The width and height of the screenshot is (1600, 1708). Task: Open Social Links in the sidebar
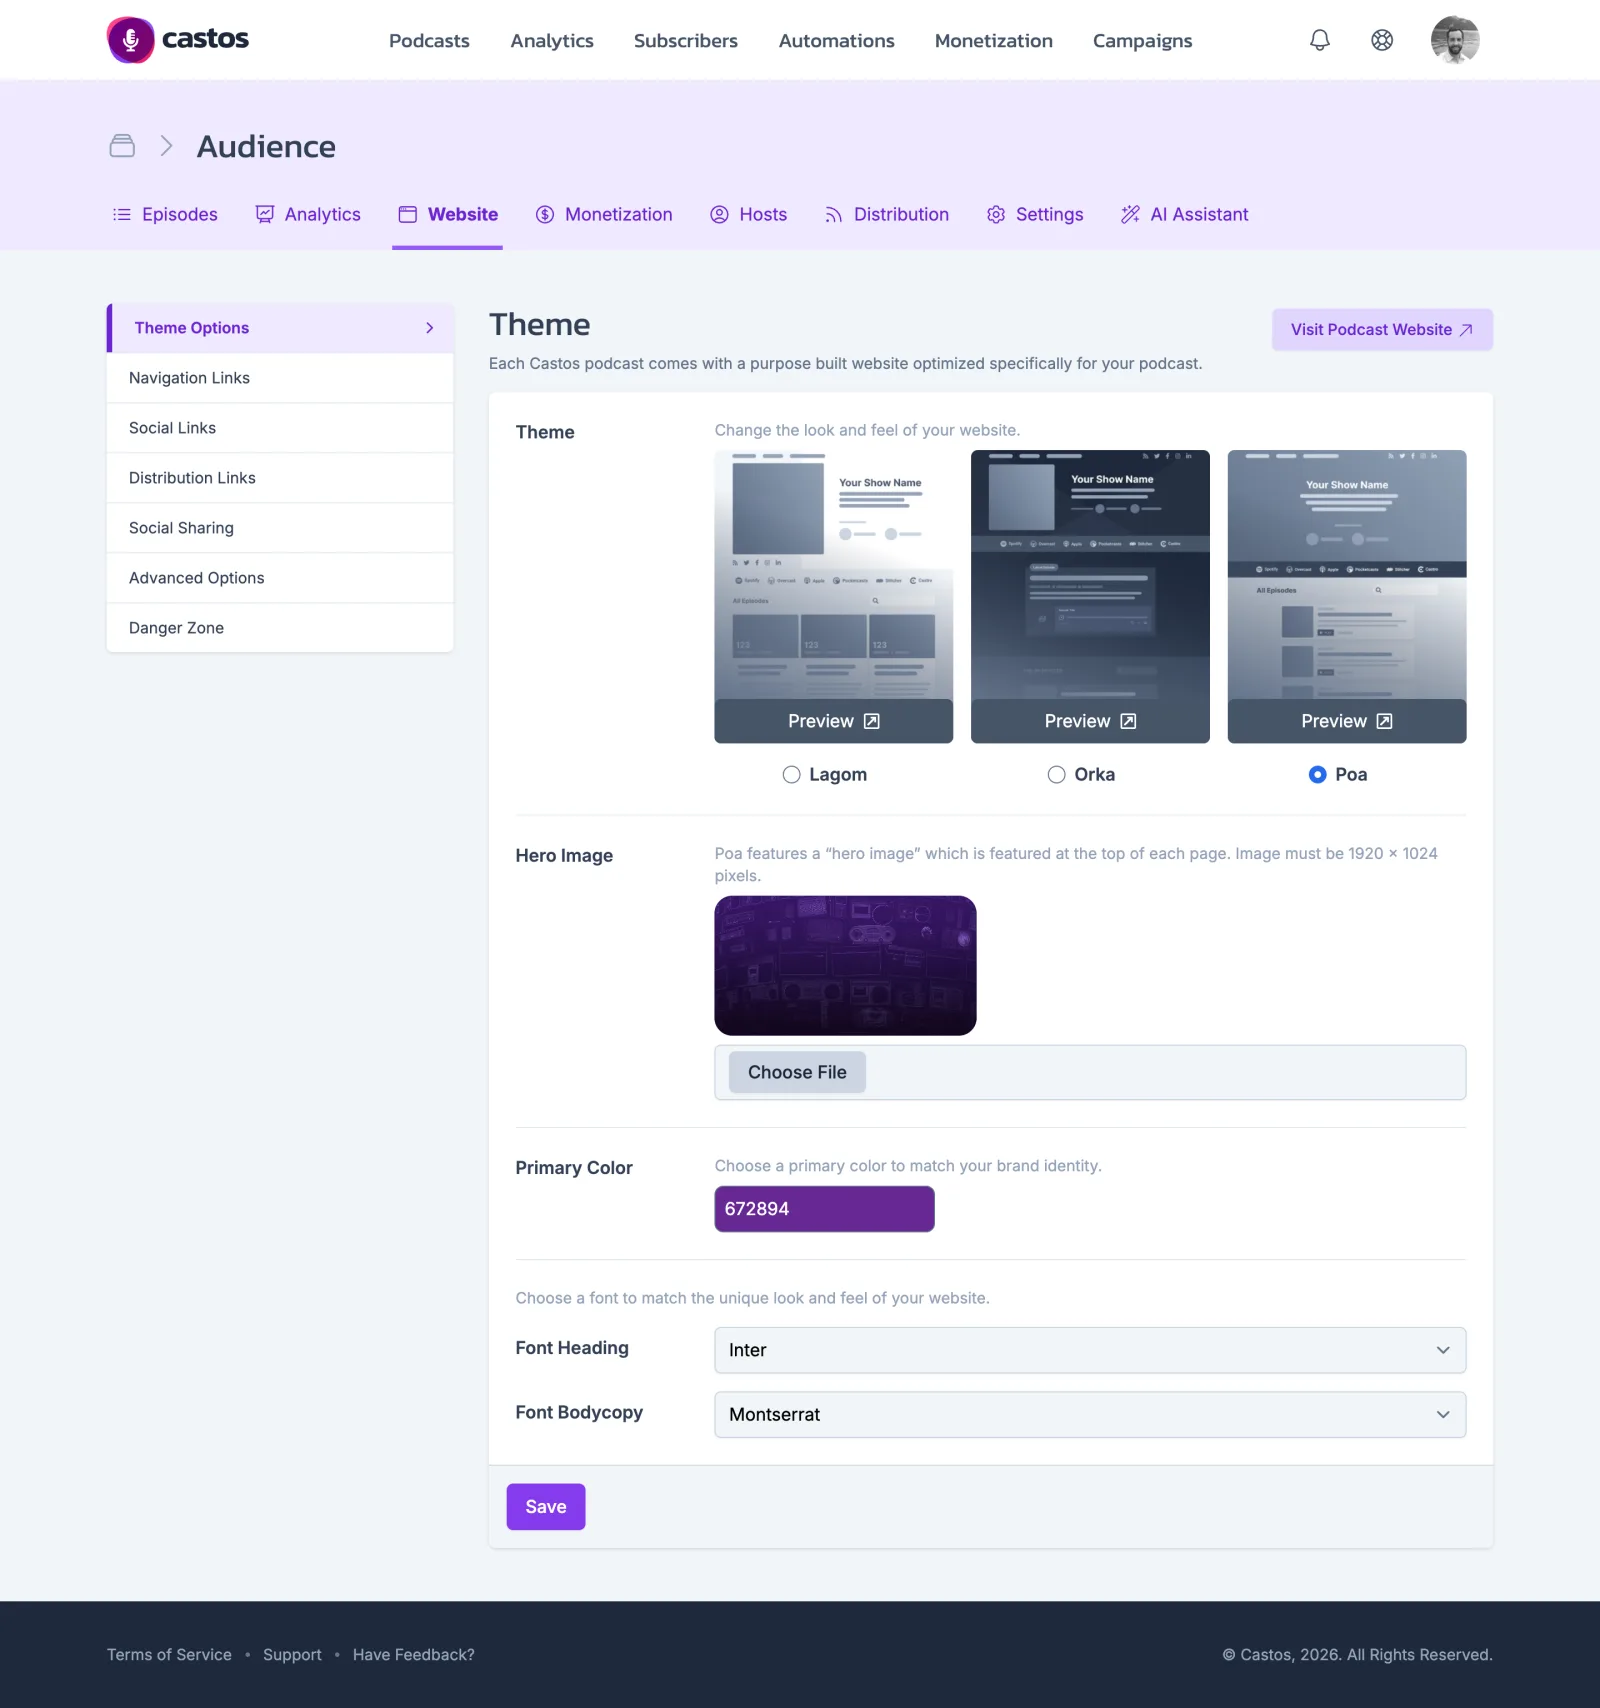click(x=280, y=428)
